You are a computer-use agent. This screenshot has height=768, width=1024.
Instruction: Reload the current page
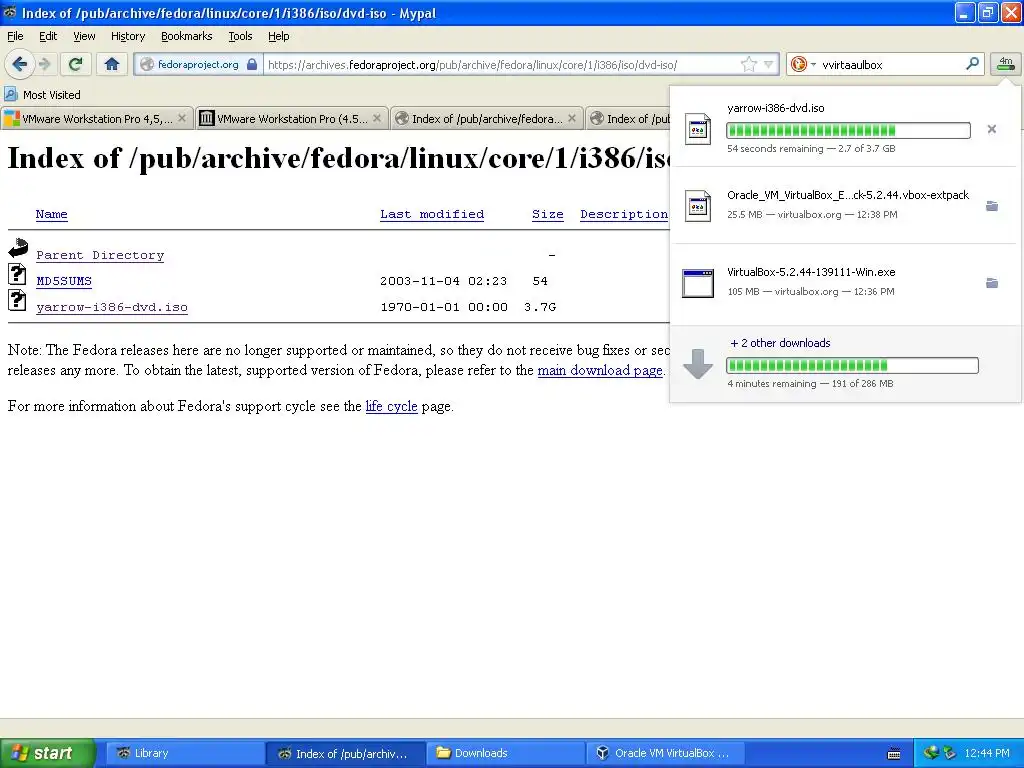(x=75, y=64)
